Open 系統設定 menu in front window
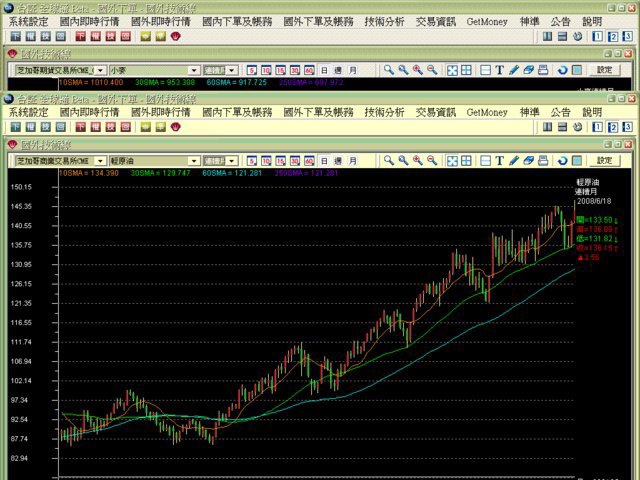This screenshot has width=640, height=480. [29, 112]
